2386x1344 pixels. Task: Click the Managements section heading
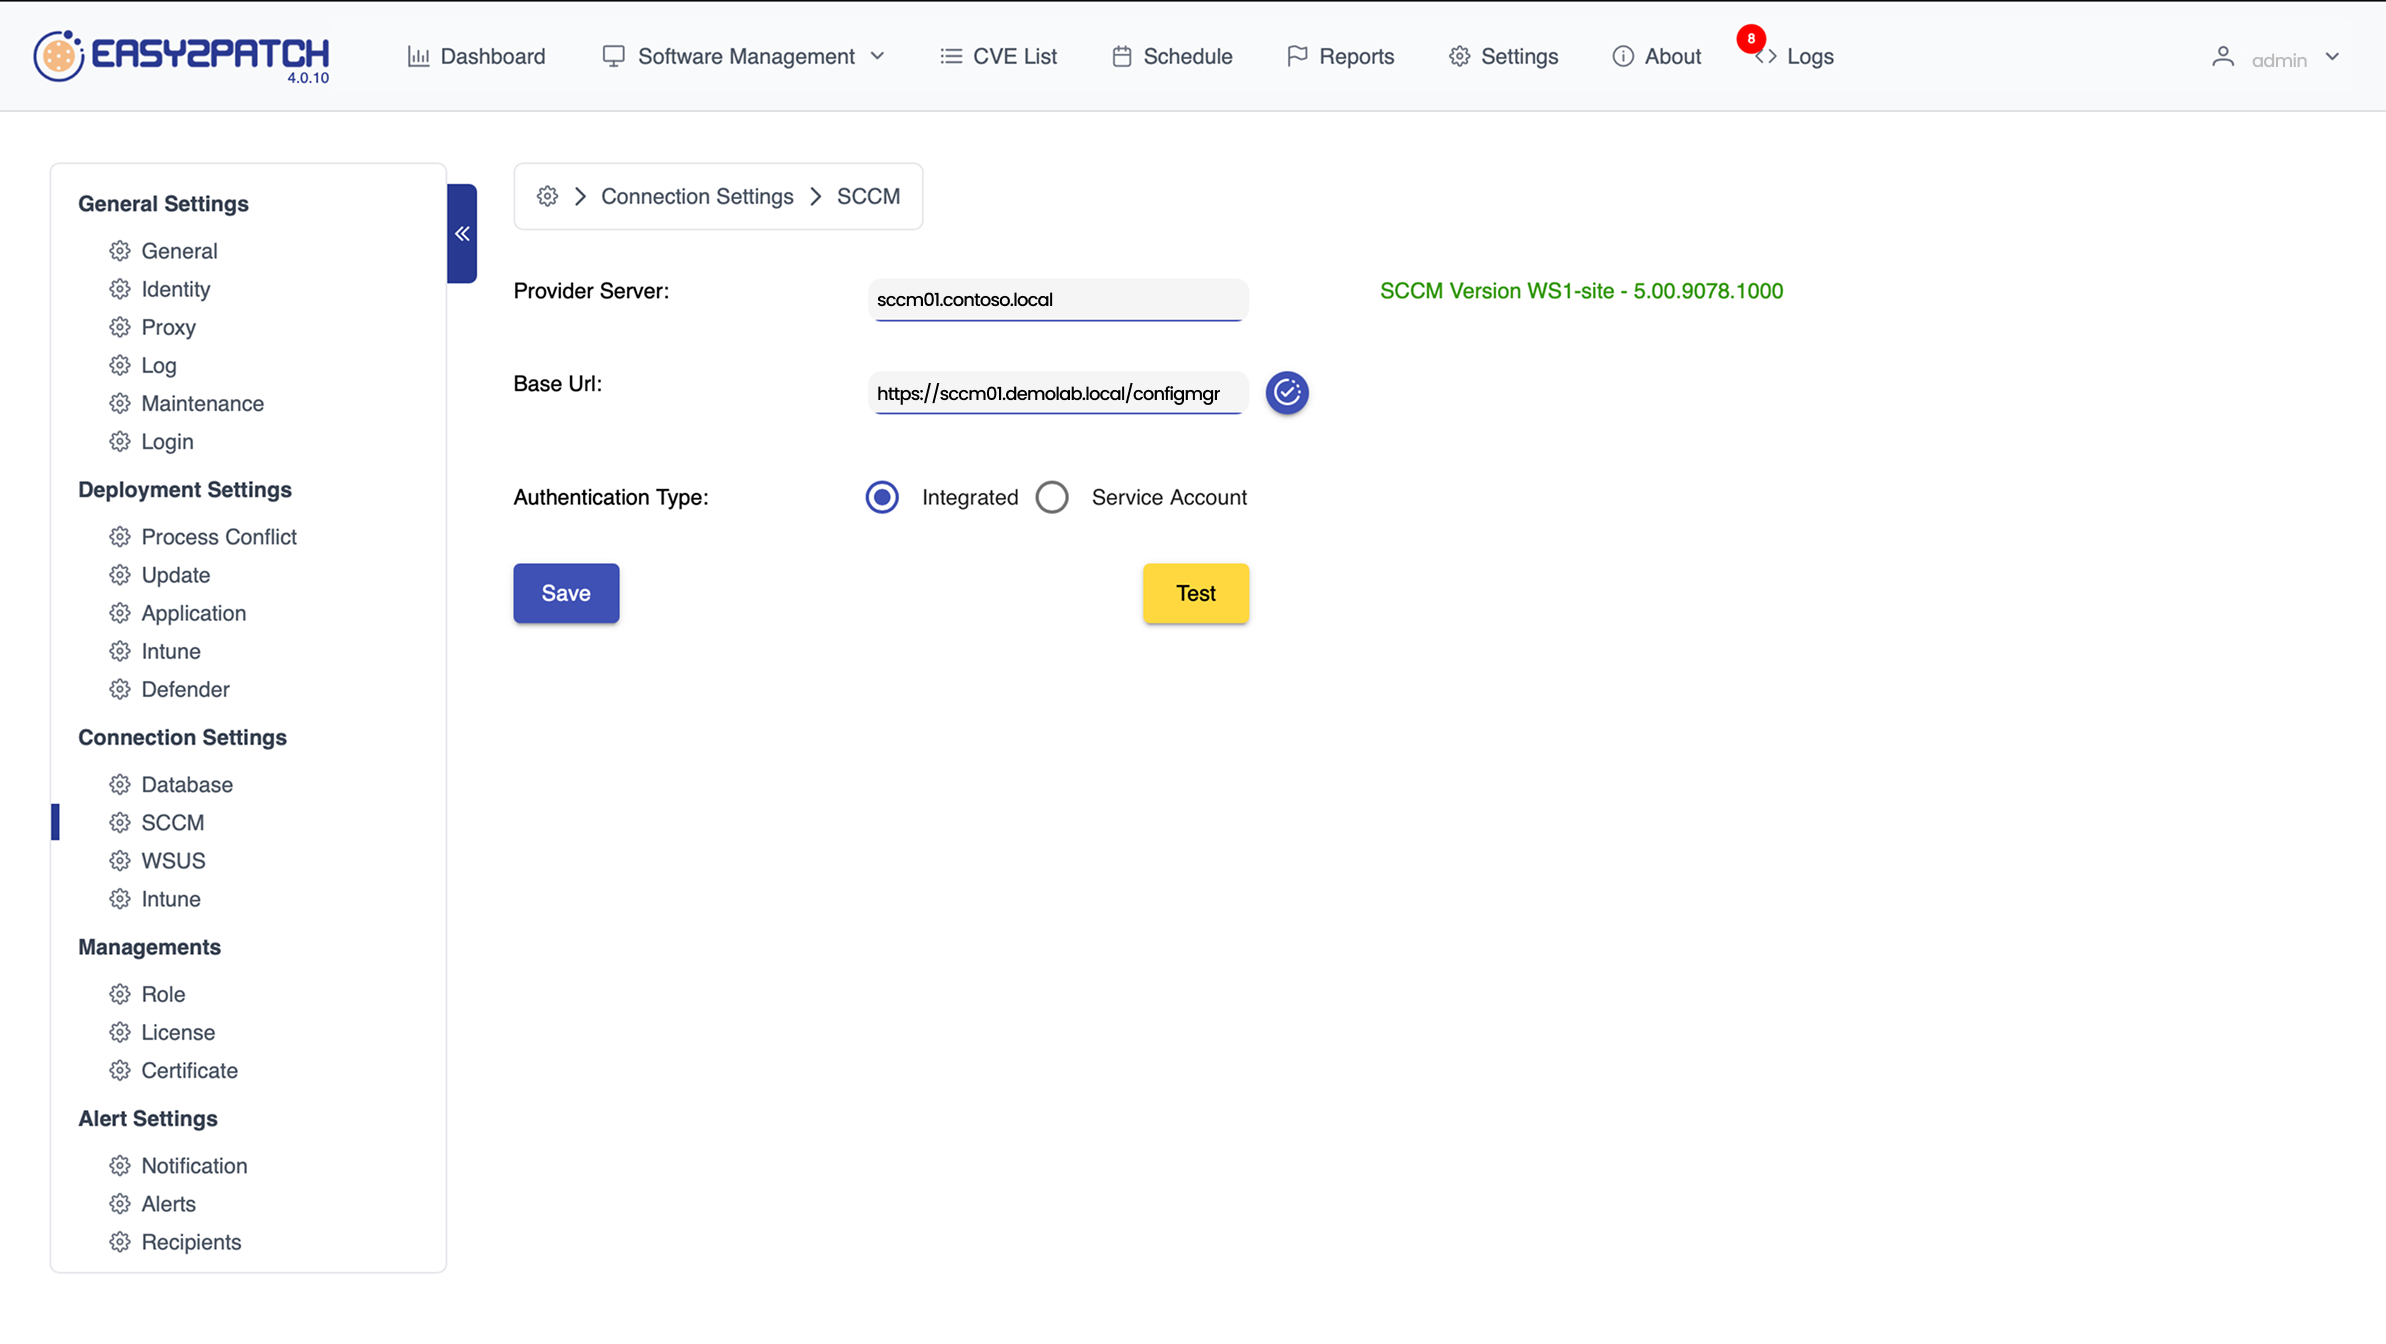pyautogui.click(x=149, y=947)
